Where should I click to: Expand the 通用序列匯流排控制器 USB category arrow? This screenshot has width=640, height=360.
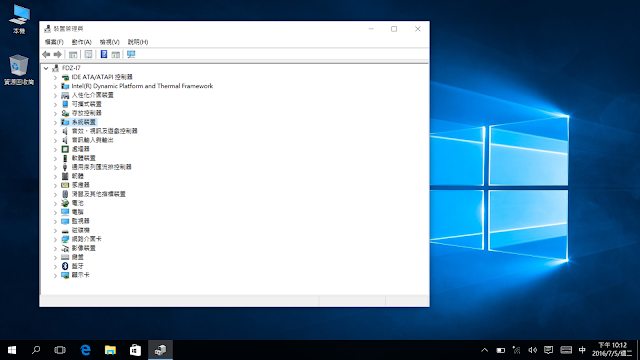point(55,167)
